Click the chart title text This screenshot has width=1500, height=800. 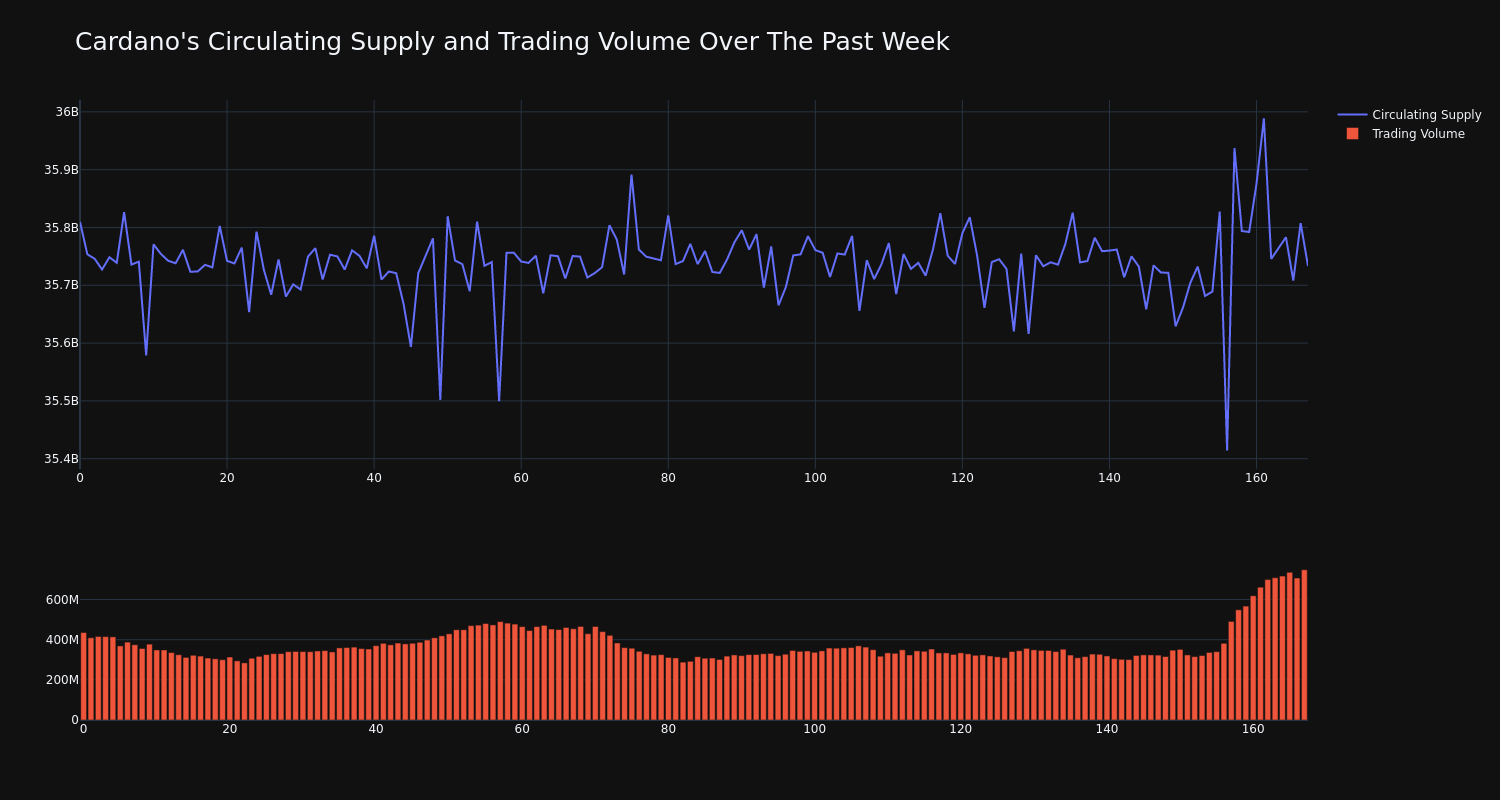(512, 42)
